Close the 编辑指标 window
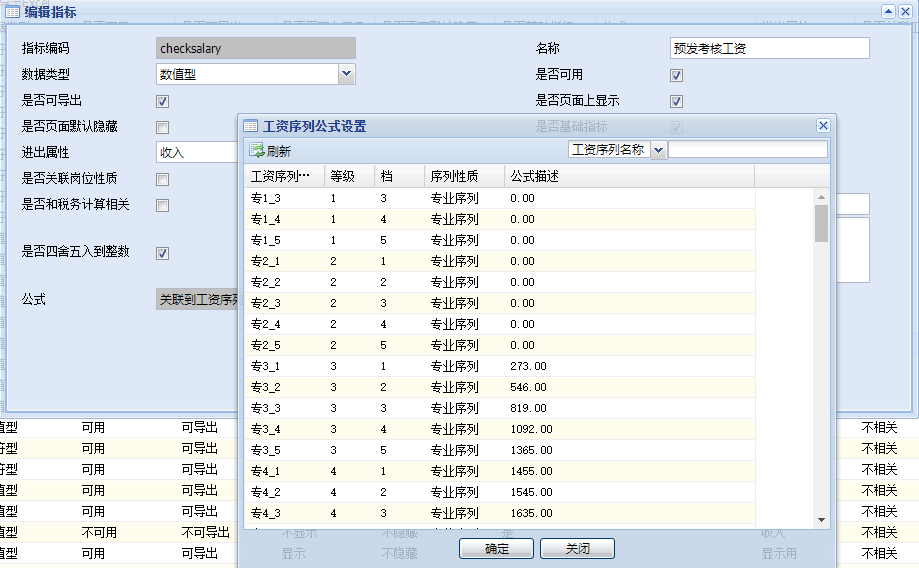919x568 pixels. point(905,11)
